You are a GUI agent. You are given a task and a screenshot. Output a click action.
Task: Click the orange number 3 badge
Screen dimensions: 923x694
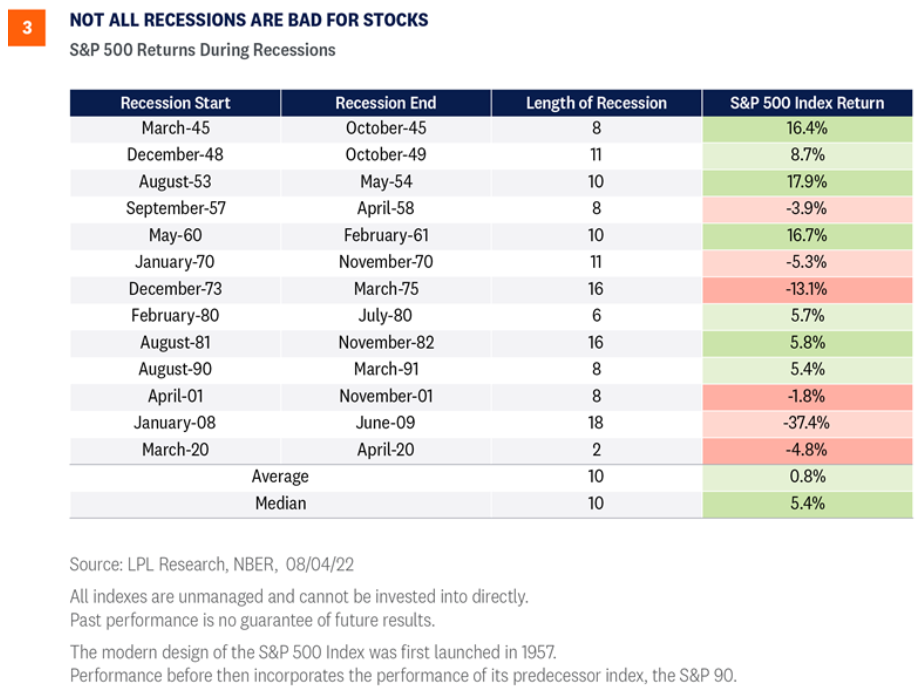27,29
